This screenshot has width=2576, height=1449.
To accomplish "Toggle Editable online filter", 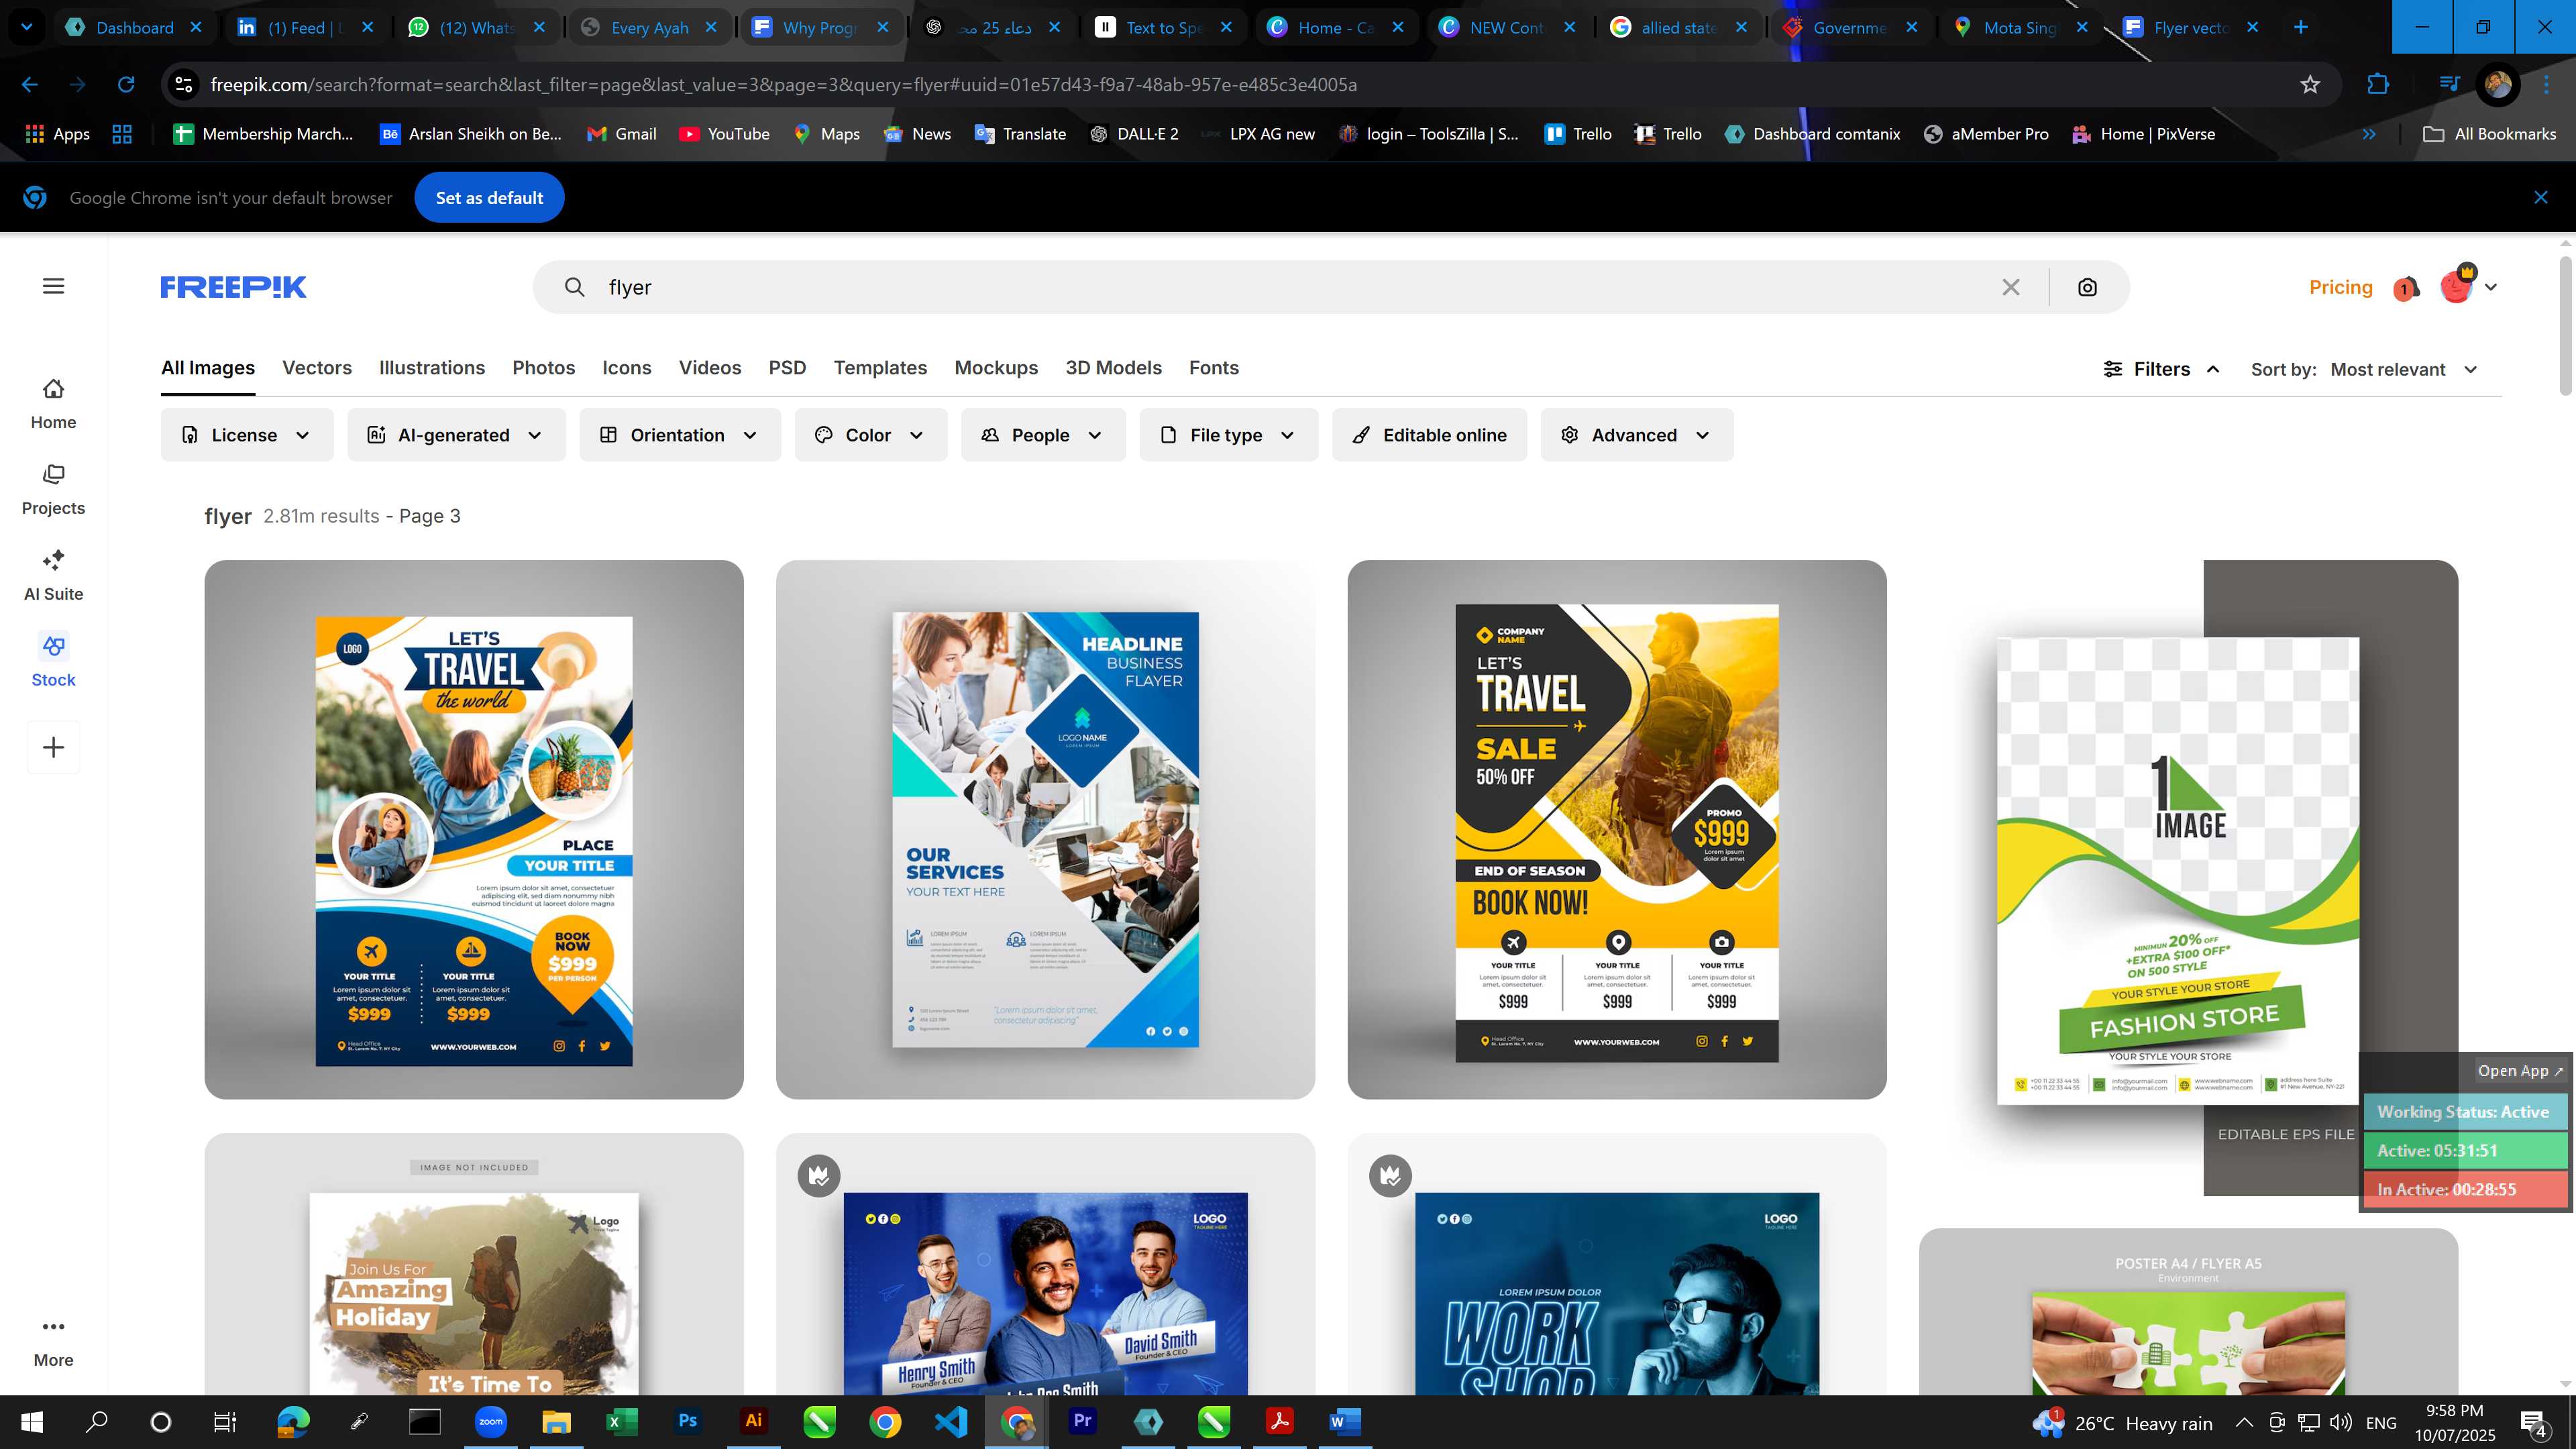I will [x=1429, y=435].
